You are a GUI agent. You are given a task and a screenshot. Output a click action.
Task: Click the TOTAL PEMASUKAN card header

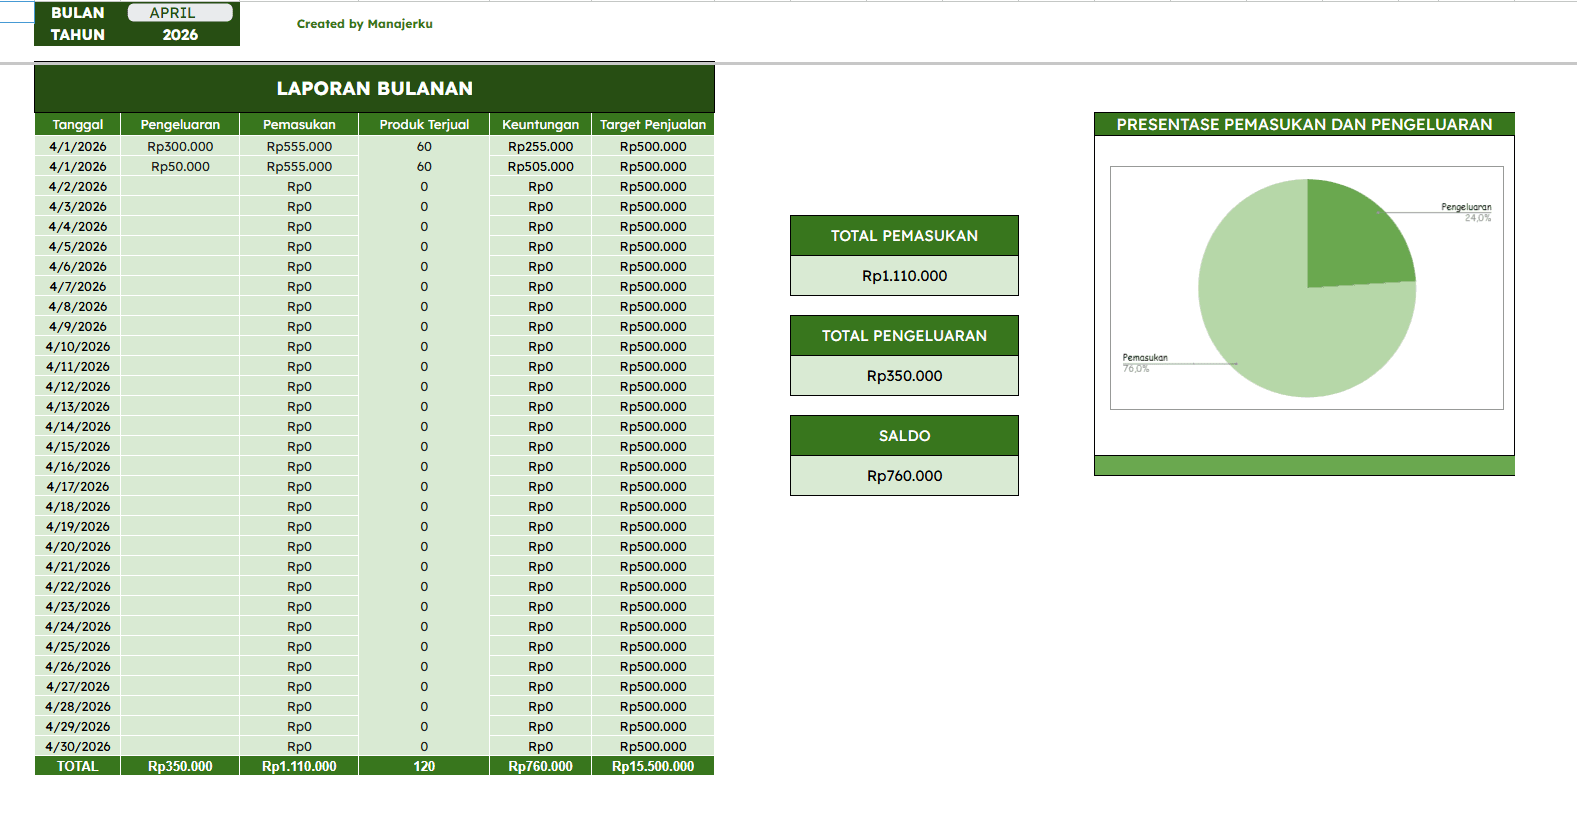(904, 236)
